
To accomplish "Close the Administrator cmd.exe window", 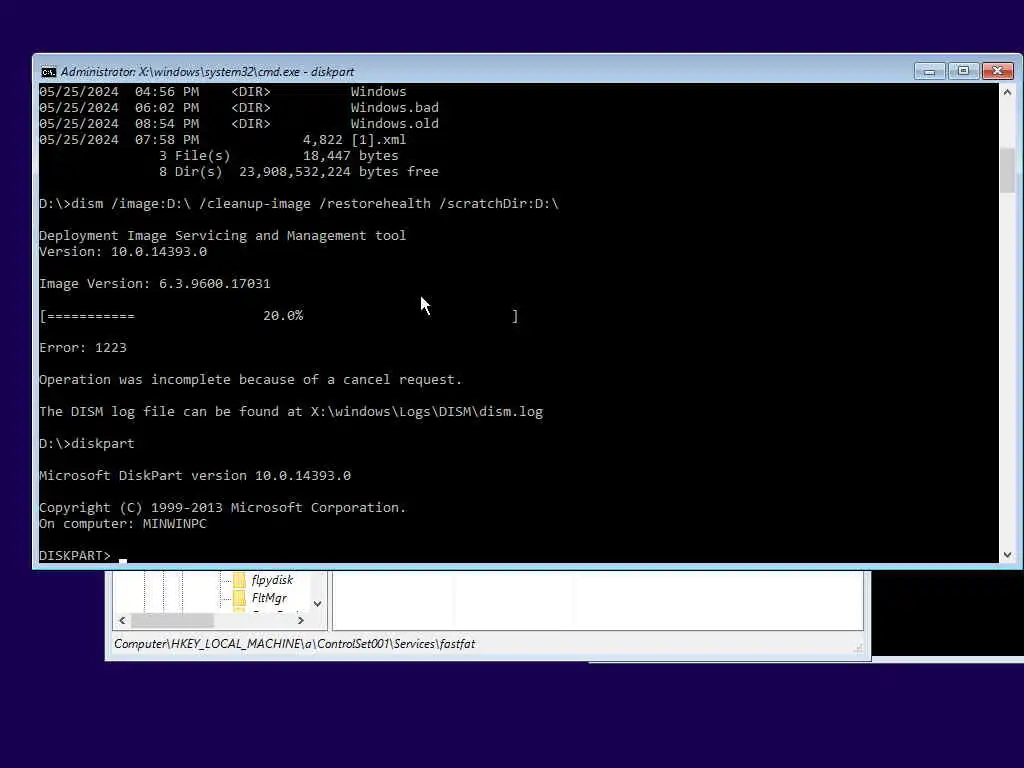I will 997,71.
